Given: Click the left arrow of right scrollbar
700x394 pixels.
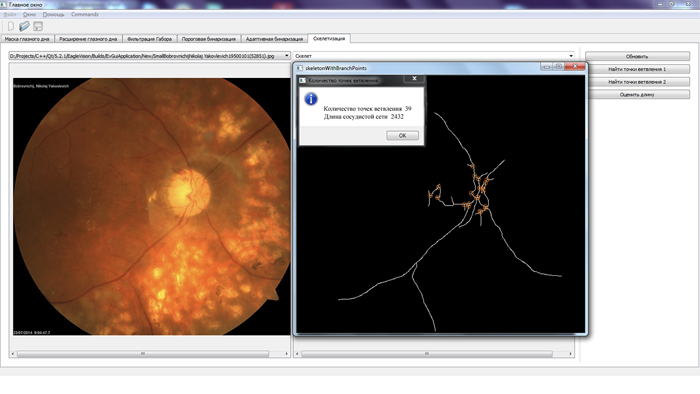Looking at the screenshot, I should click(x=297, y=354).
